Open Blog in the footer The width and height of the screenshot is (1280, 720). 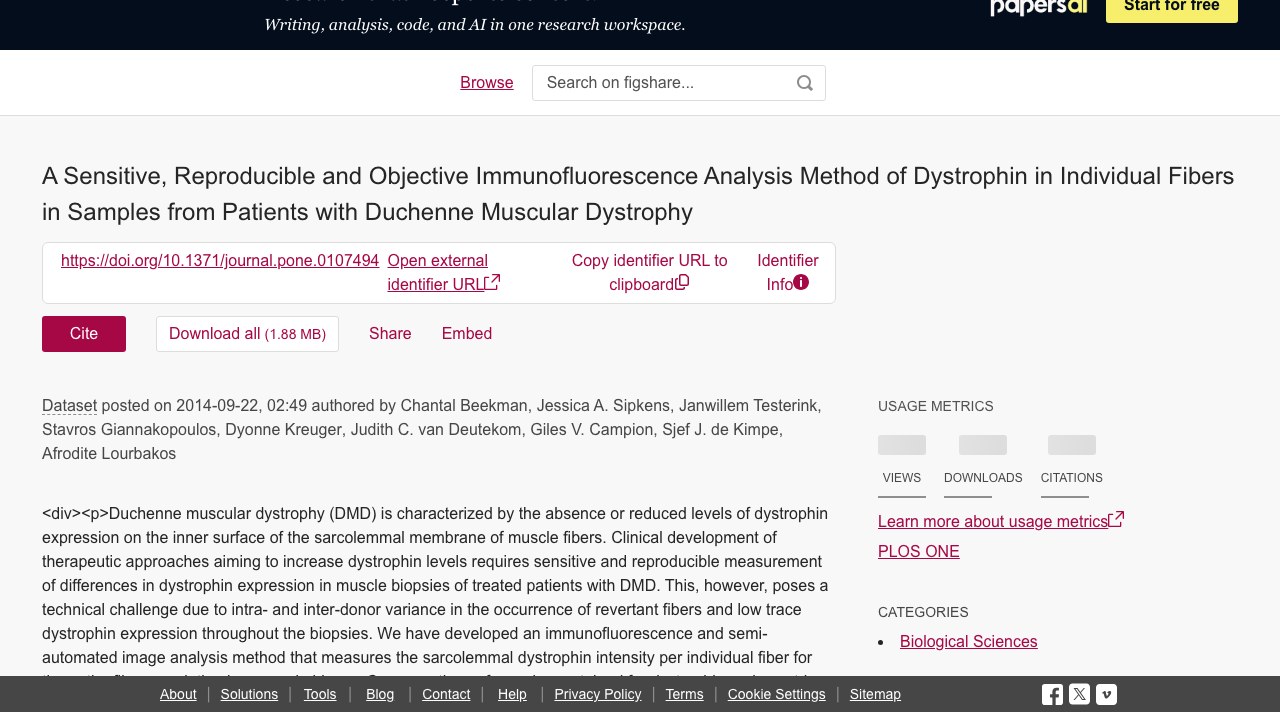[380, 694]
